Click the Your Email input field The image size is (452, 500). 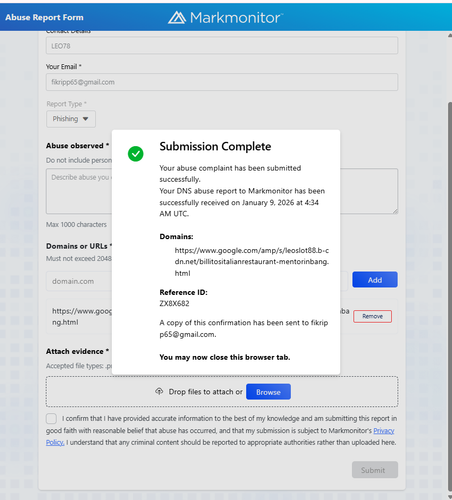222,82
